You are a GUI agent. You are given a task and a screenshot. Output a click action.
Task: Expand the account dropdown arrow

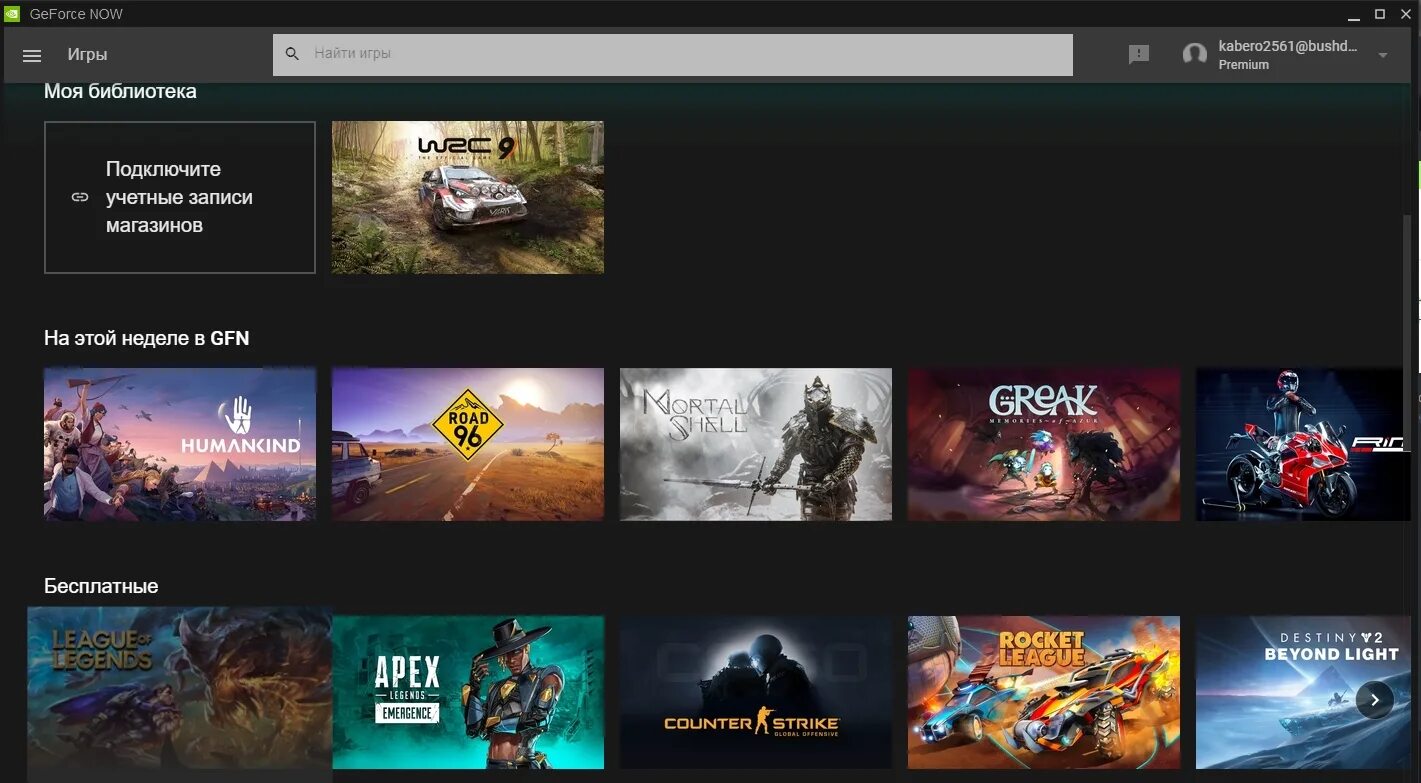click(x=1383, y=56)
